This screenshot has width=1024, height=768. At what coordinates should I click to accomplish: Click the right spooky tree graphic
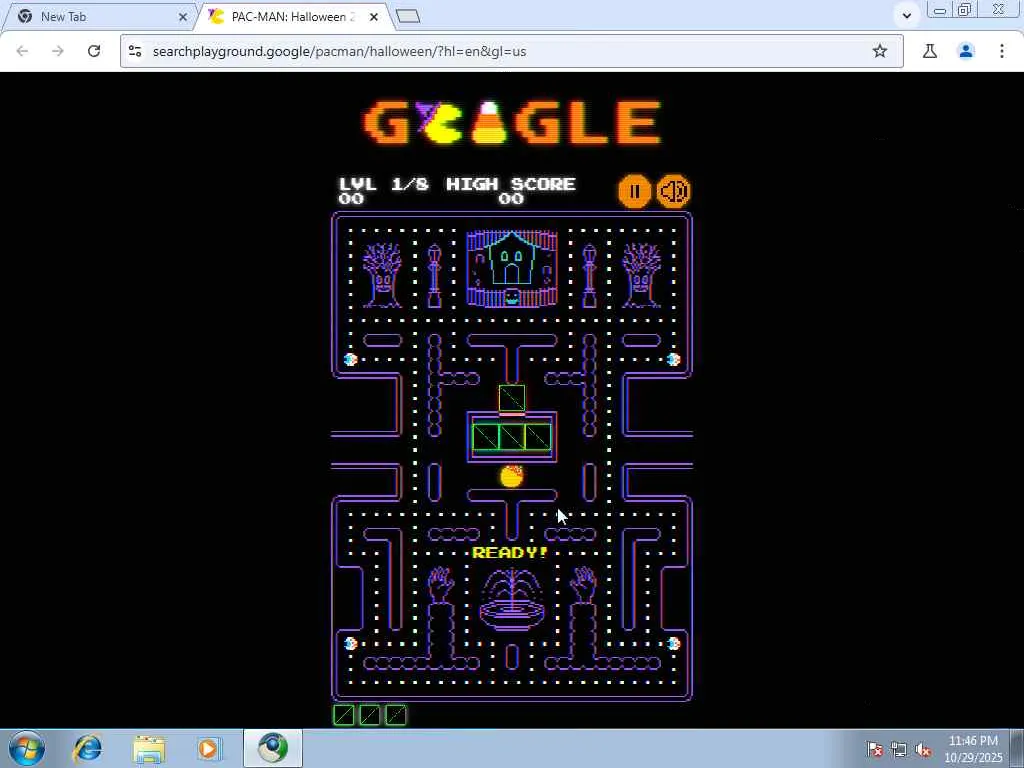click(641, 275)
